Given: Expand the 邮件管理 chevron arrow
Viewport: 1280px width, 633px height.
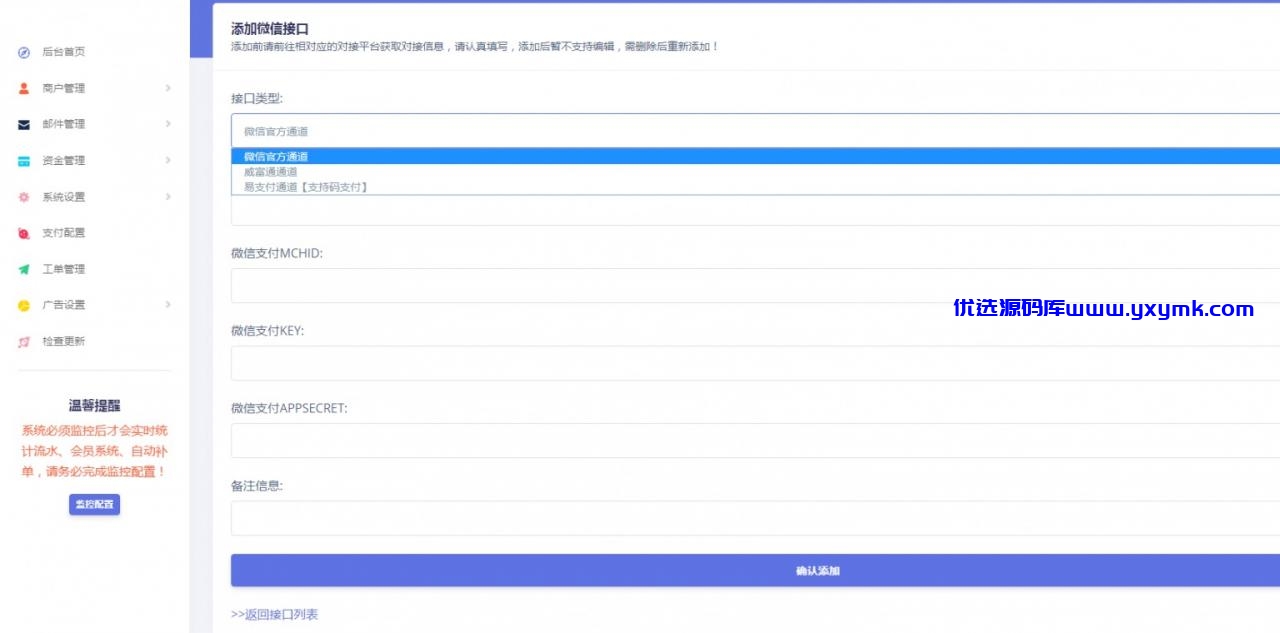Looking at the screenshot, I should (168, 124).
